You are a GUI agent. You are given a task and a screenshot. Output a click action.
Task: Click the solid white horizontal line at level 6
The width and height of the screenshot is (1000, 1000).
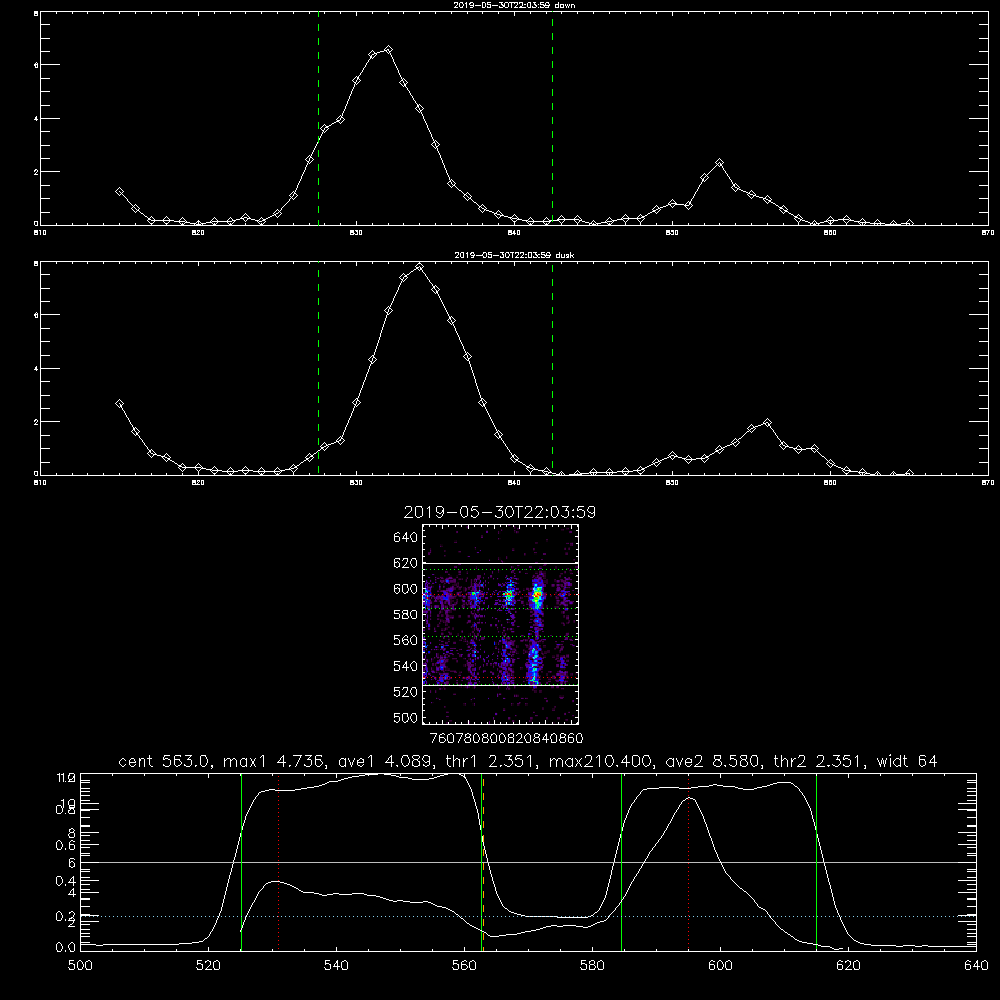528,862
